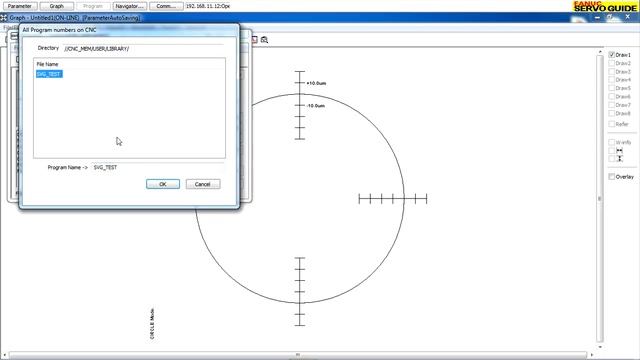Viewport: 640px width, 360px height.
Task: Enable the Draw6 checkbox
Action: [x=611, y=96]
